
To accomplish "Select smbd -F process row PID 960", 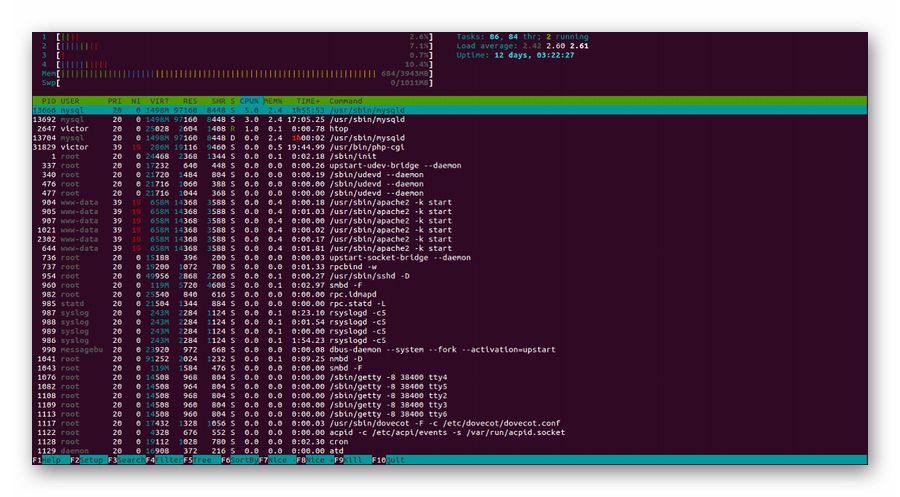I will [x=449, y=285].
